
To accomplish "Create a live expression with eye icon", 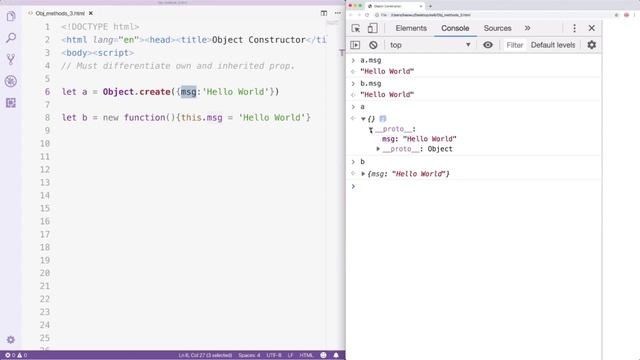I will tap(488, 45).
